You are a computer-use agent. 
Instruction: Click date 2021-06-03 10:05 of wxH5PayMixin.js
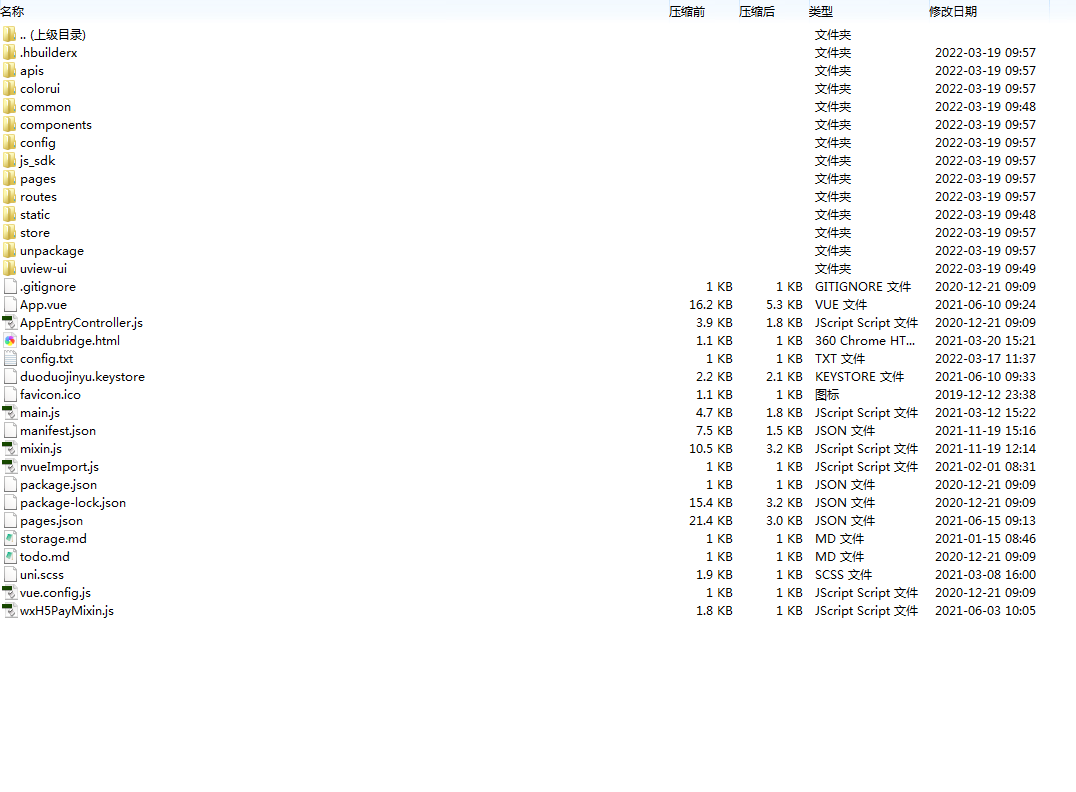(x=985, y=610)
